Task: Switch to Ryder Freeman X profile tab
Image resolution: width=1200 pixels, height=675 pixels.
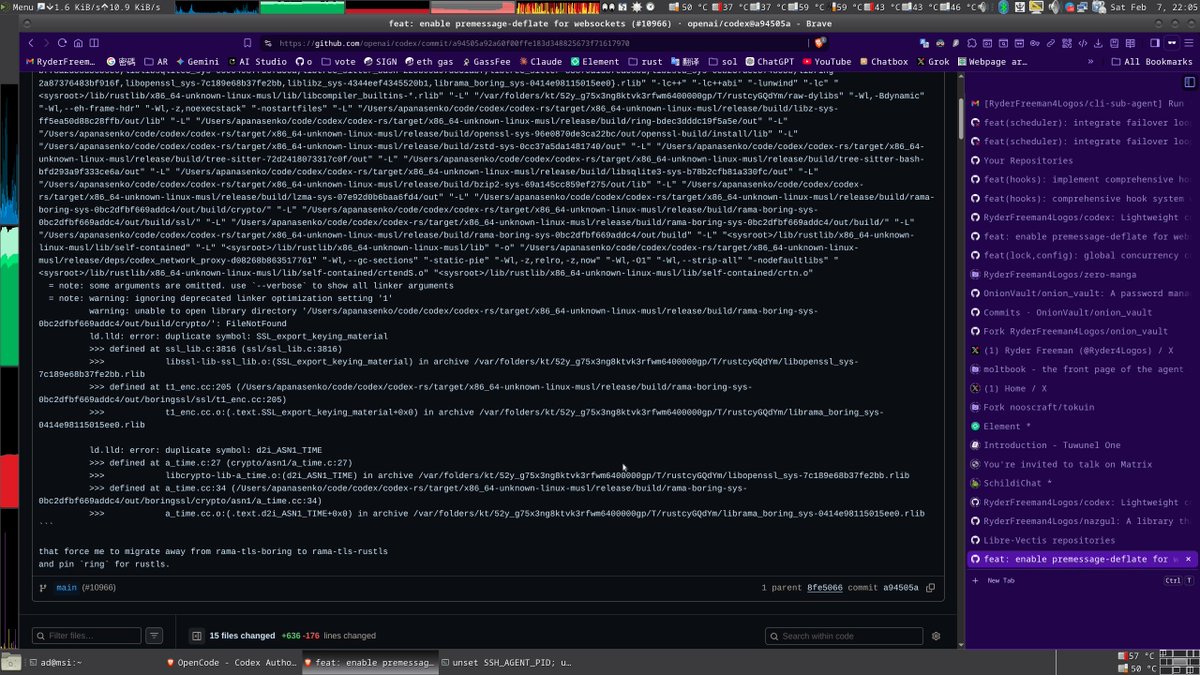Action: click(1081, 350)
